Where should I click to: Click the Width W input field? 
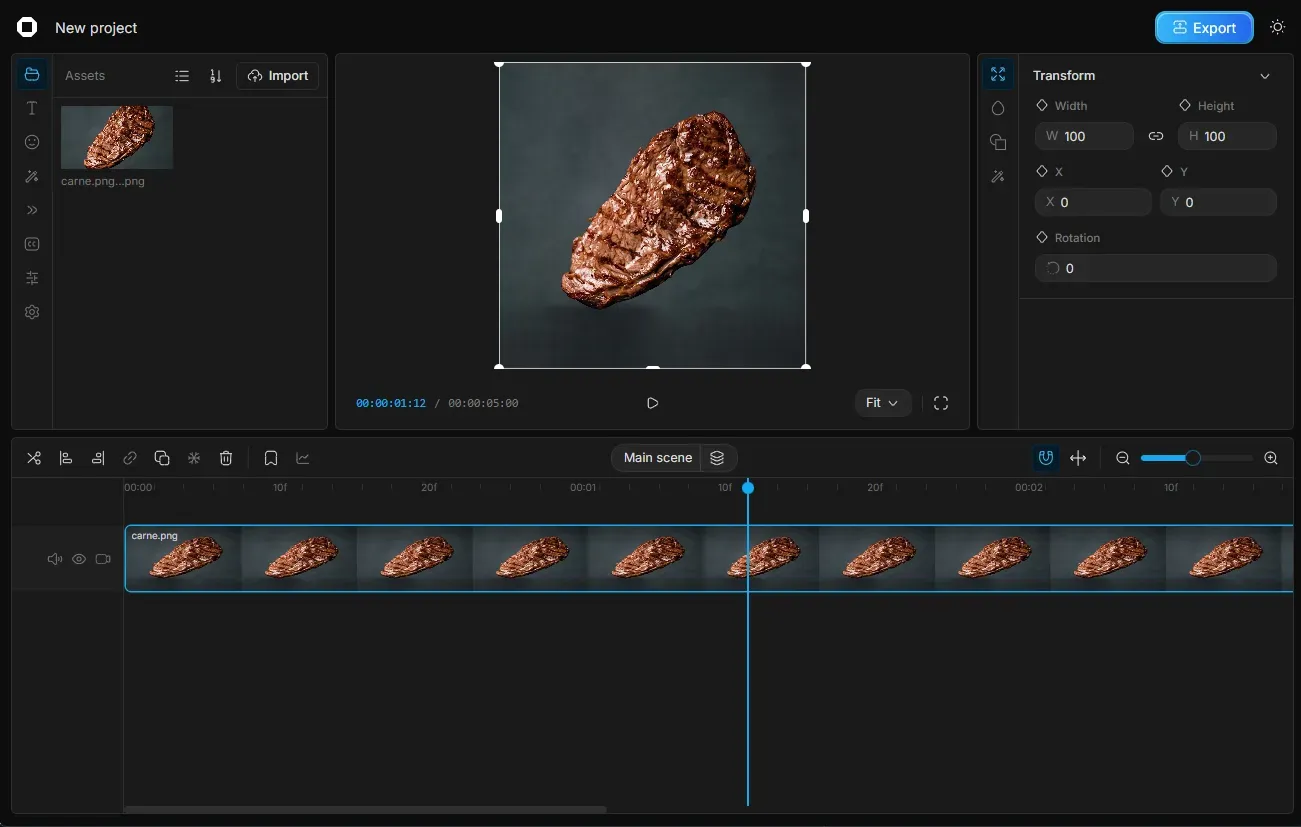coord(1084,136)
